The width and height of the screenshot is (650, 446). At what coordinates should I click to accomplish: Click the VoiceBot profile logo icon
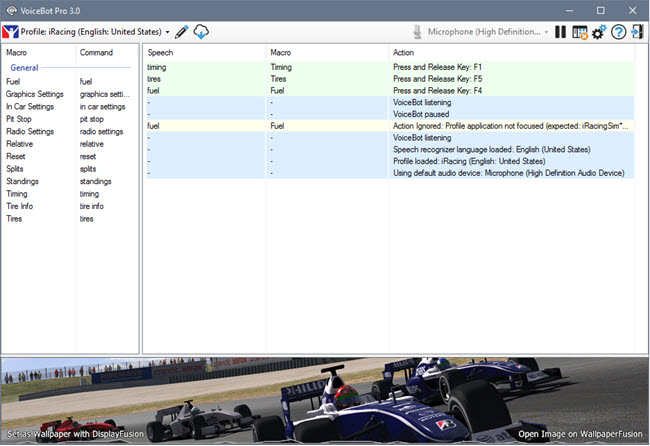tap(11, 32)
